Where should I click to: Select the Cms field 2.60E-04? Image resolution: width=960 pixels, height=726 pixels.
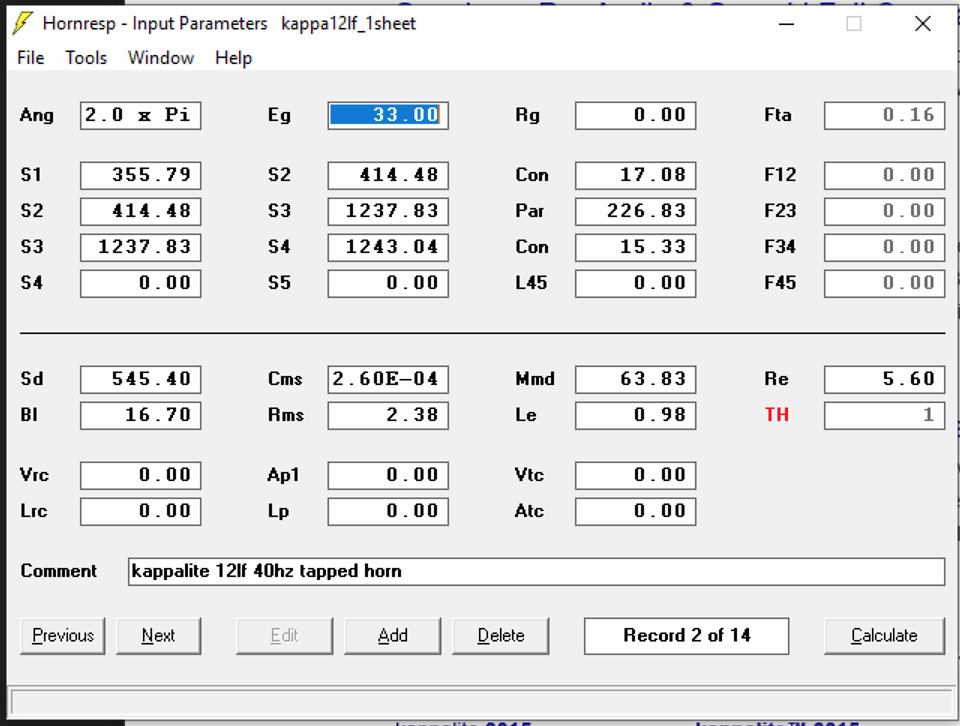click(388, 380)
